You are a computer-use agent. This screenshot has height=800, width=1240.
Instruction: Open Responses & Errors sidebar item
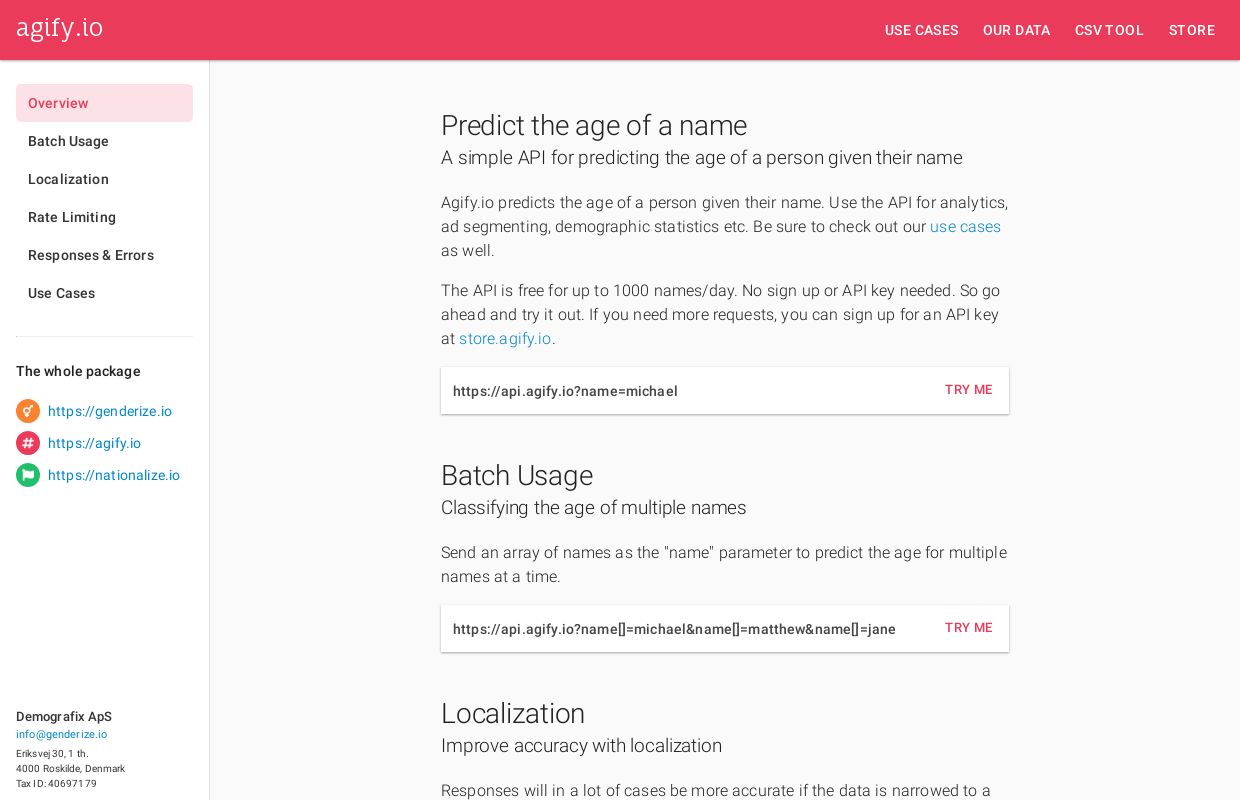pyautogui.click(x=104, y=255)
